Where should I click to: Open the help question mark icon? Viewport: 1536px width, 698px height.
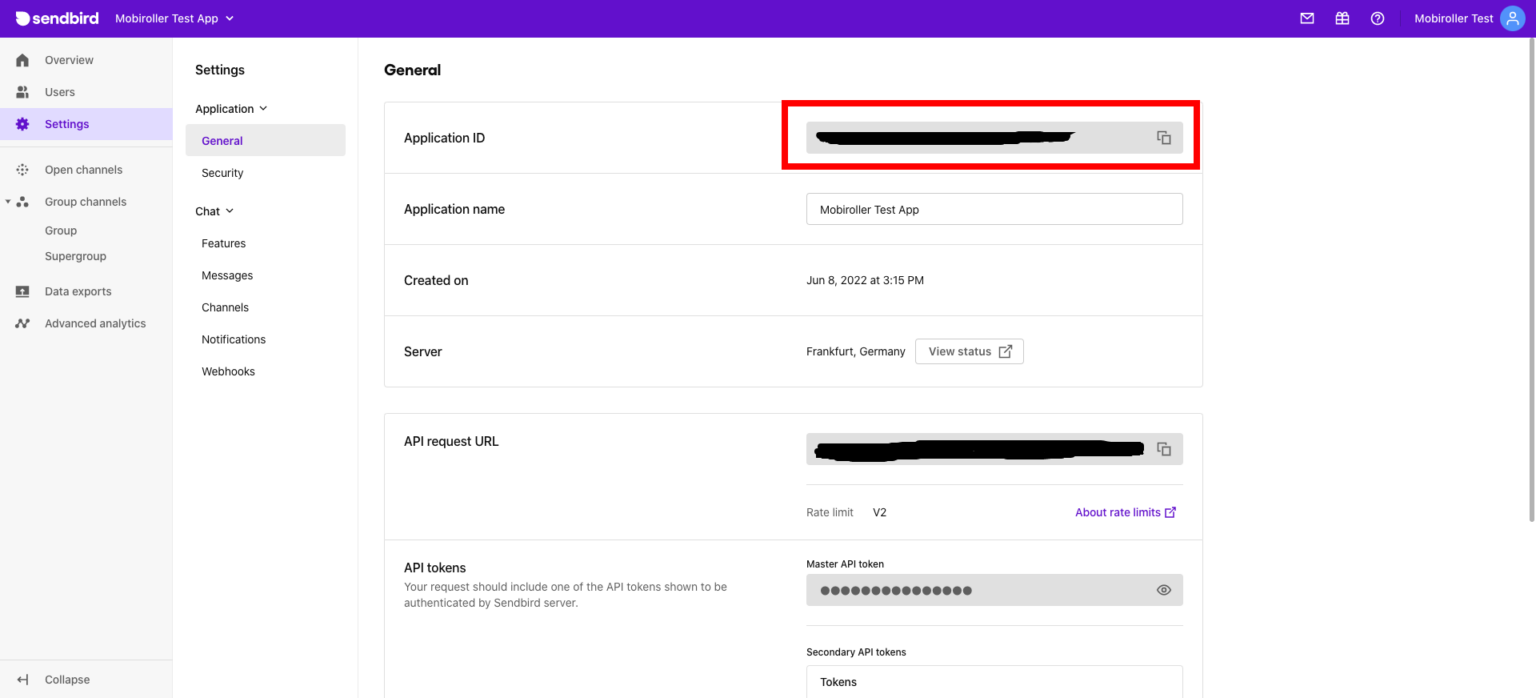(x=1377, y=18)
